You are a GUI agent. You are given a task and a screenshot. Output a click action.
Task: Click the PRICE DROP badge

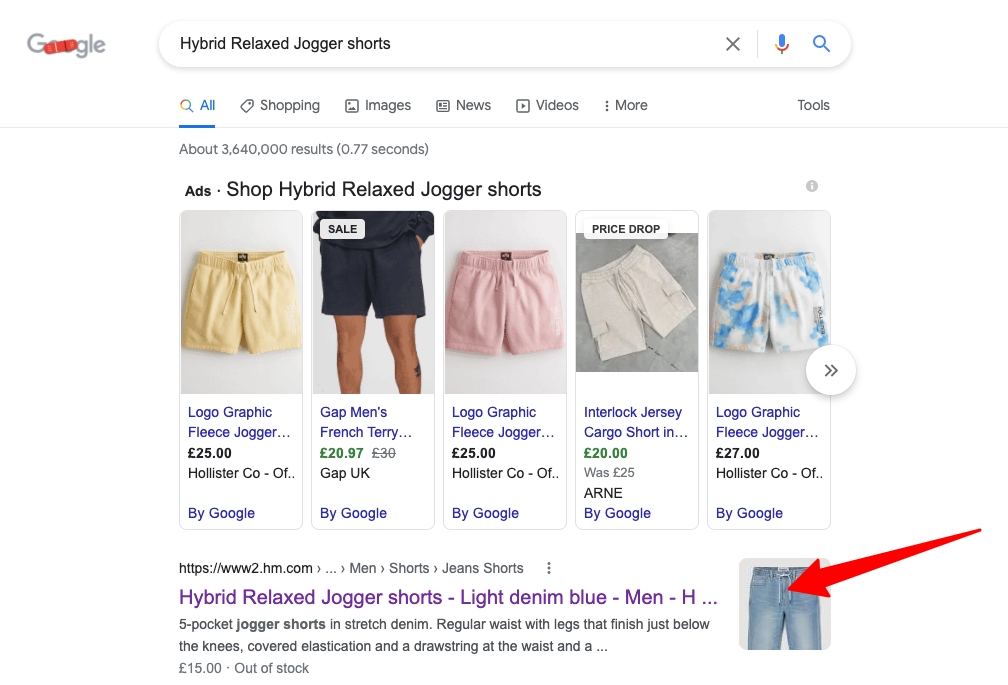626,229
